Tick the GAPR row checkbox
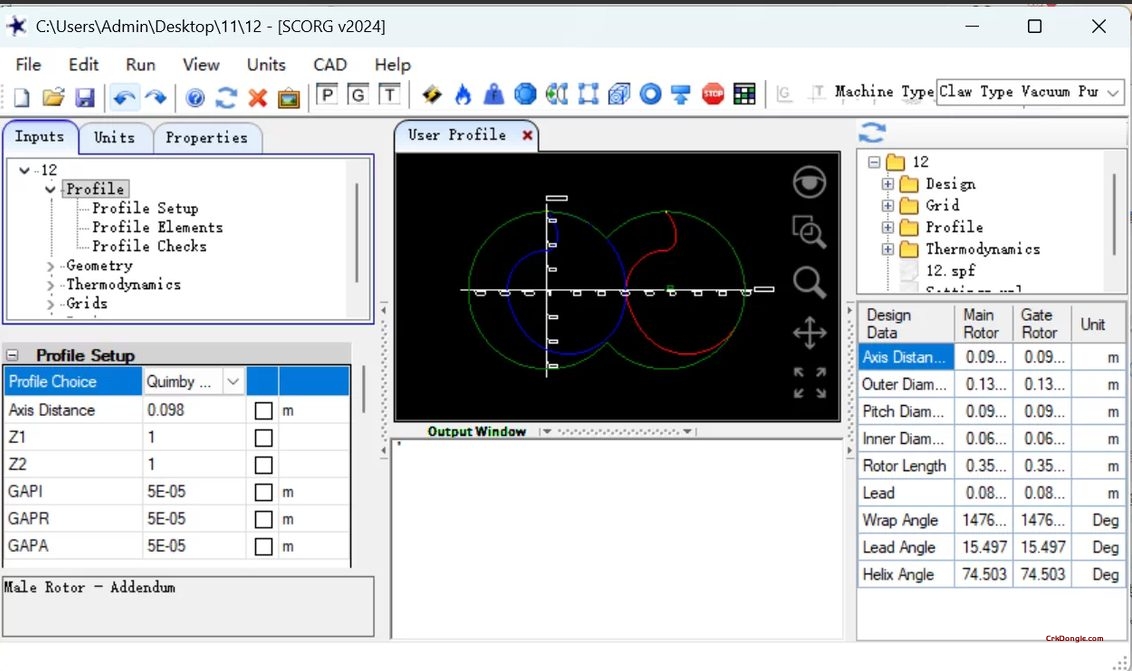 264,520
